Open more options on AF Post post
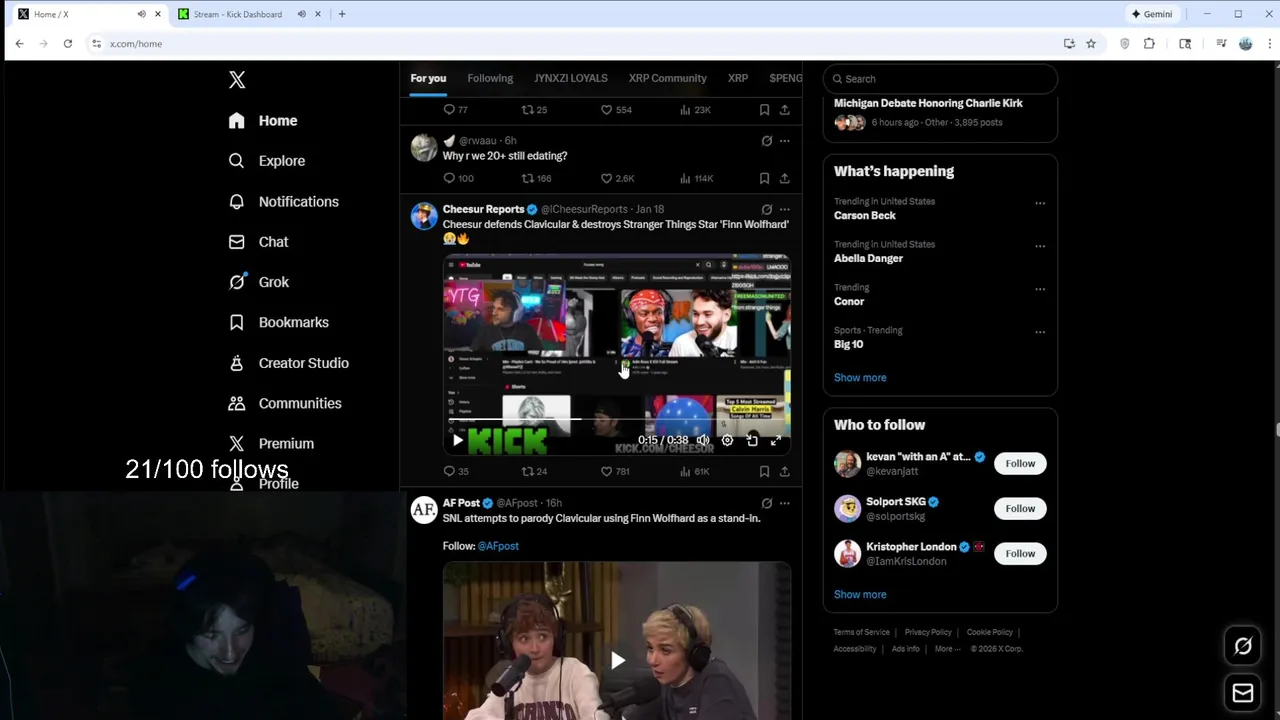 (784, 503)
